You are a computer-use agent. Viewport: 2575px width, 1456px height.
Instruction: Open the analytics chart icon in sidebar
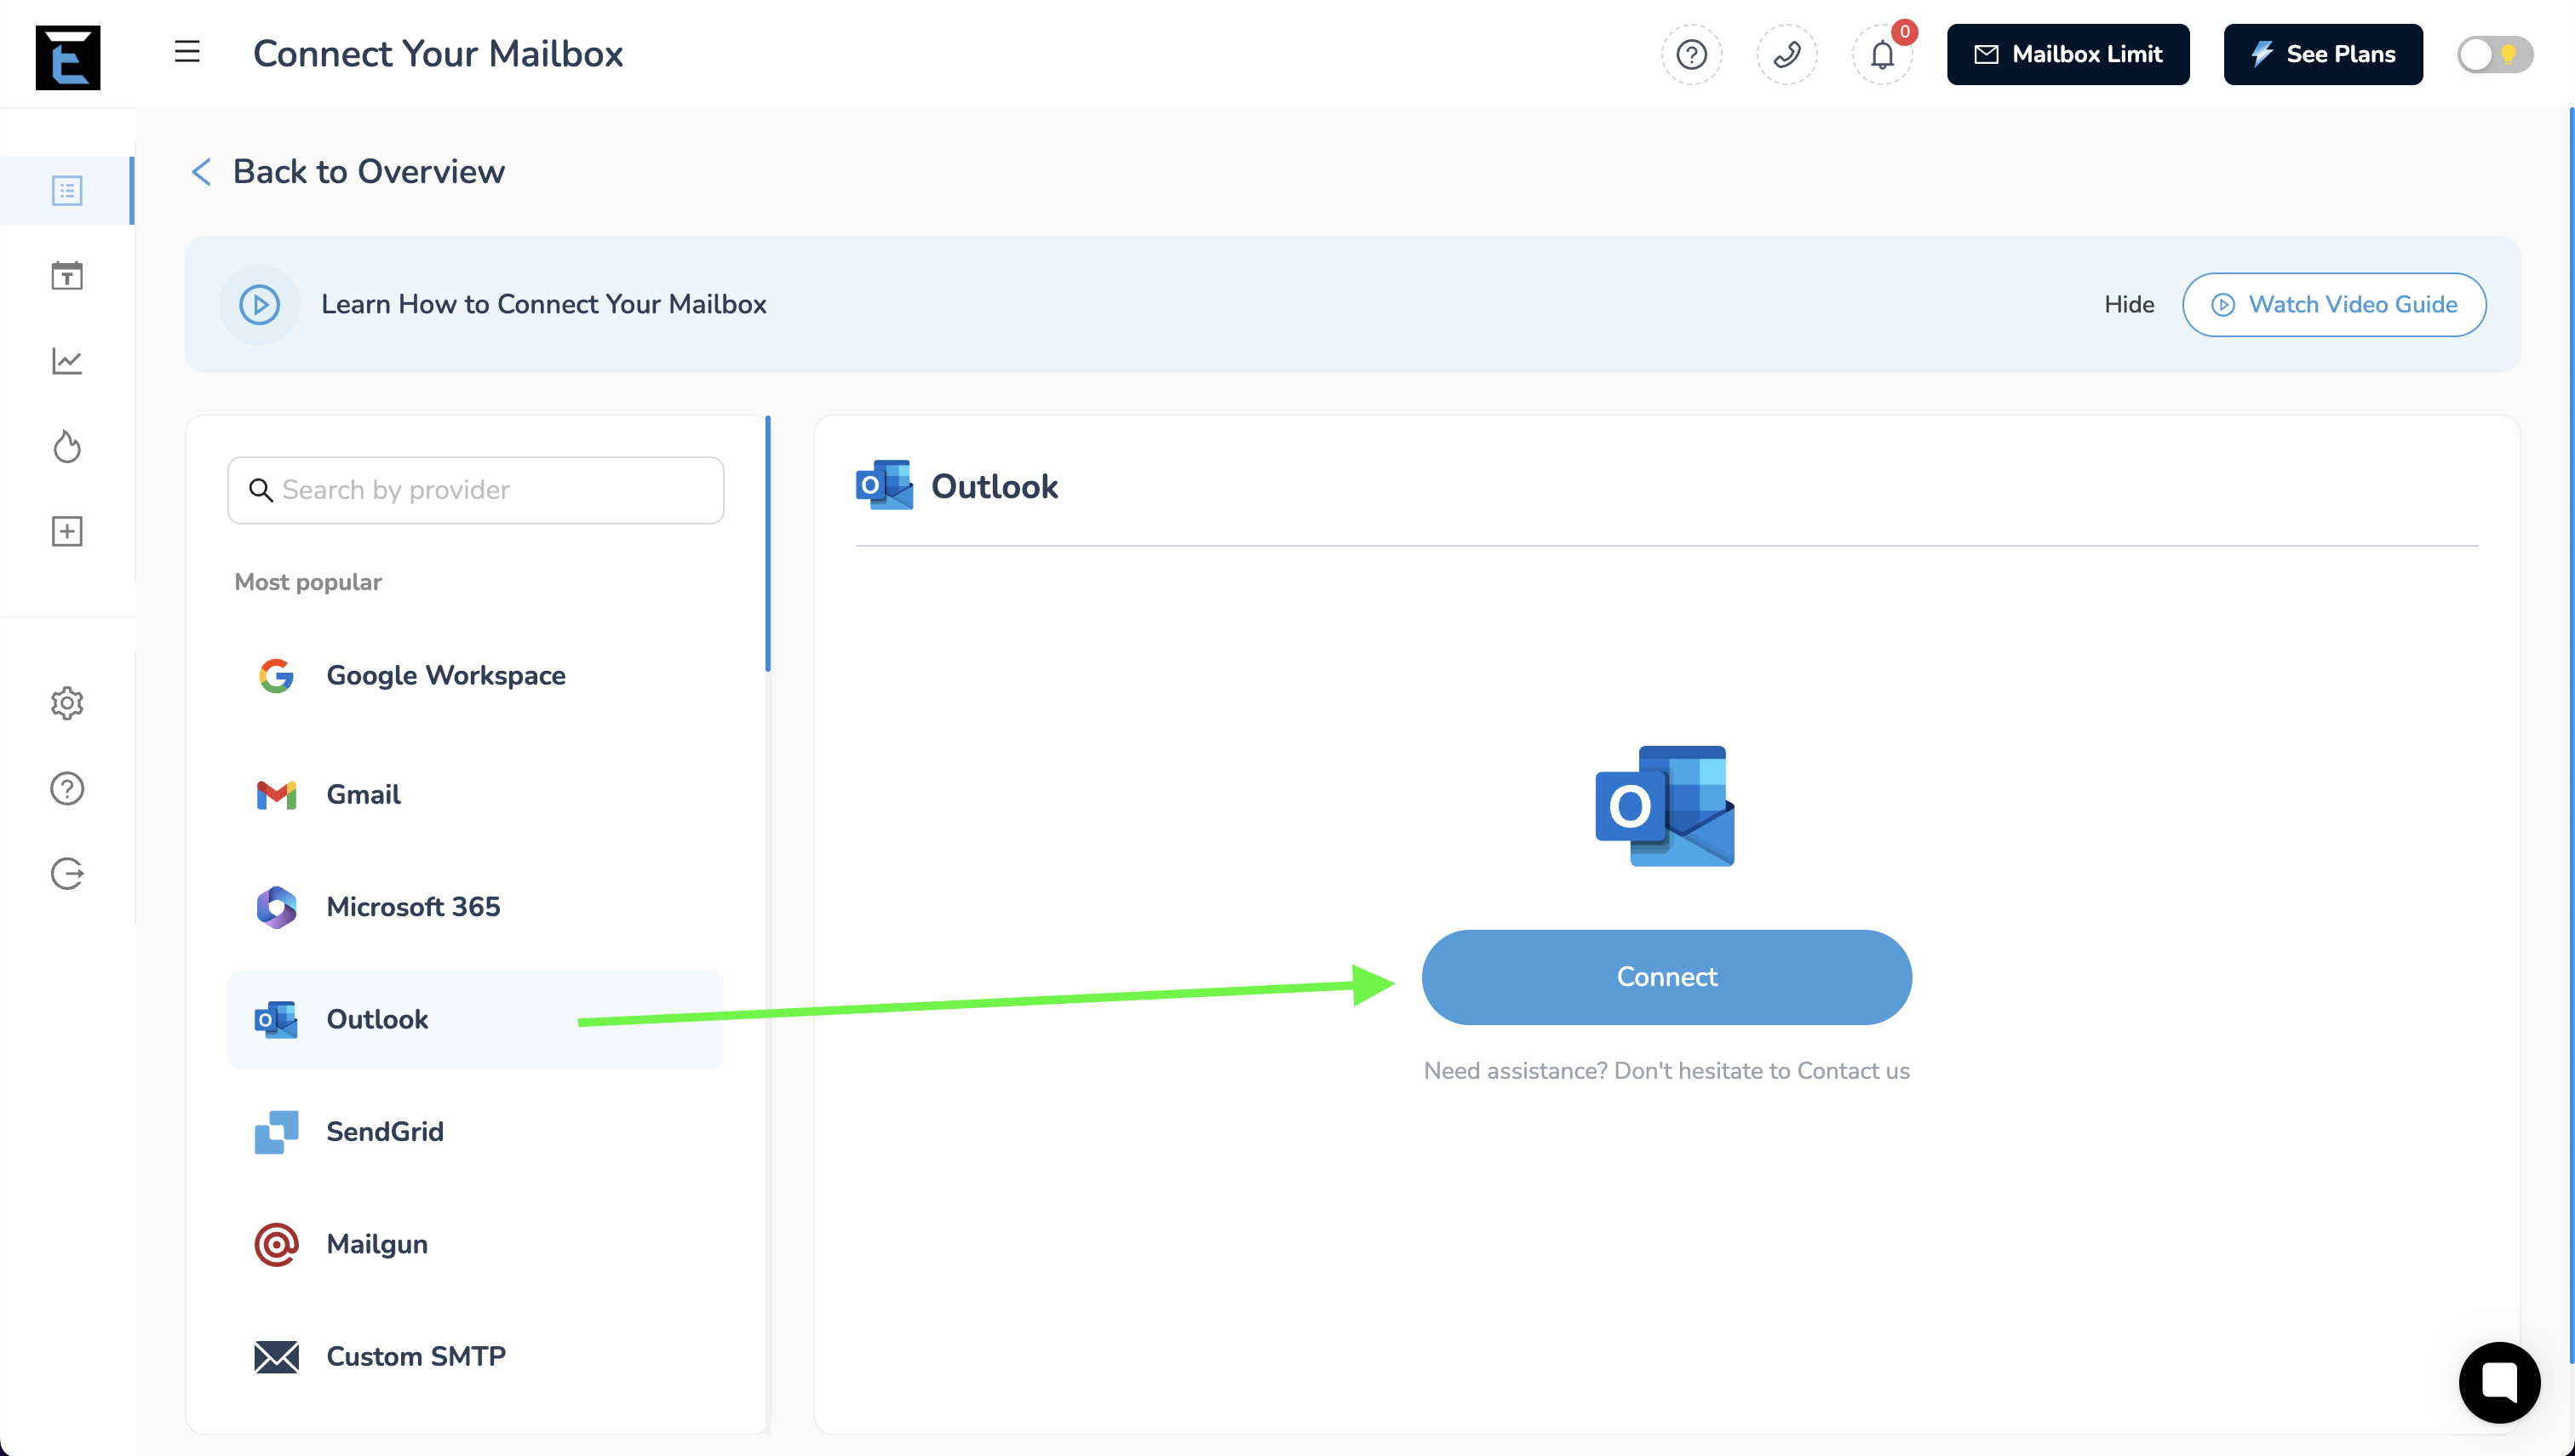[x=67, y=361]
